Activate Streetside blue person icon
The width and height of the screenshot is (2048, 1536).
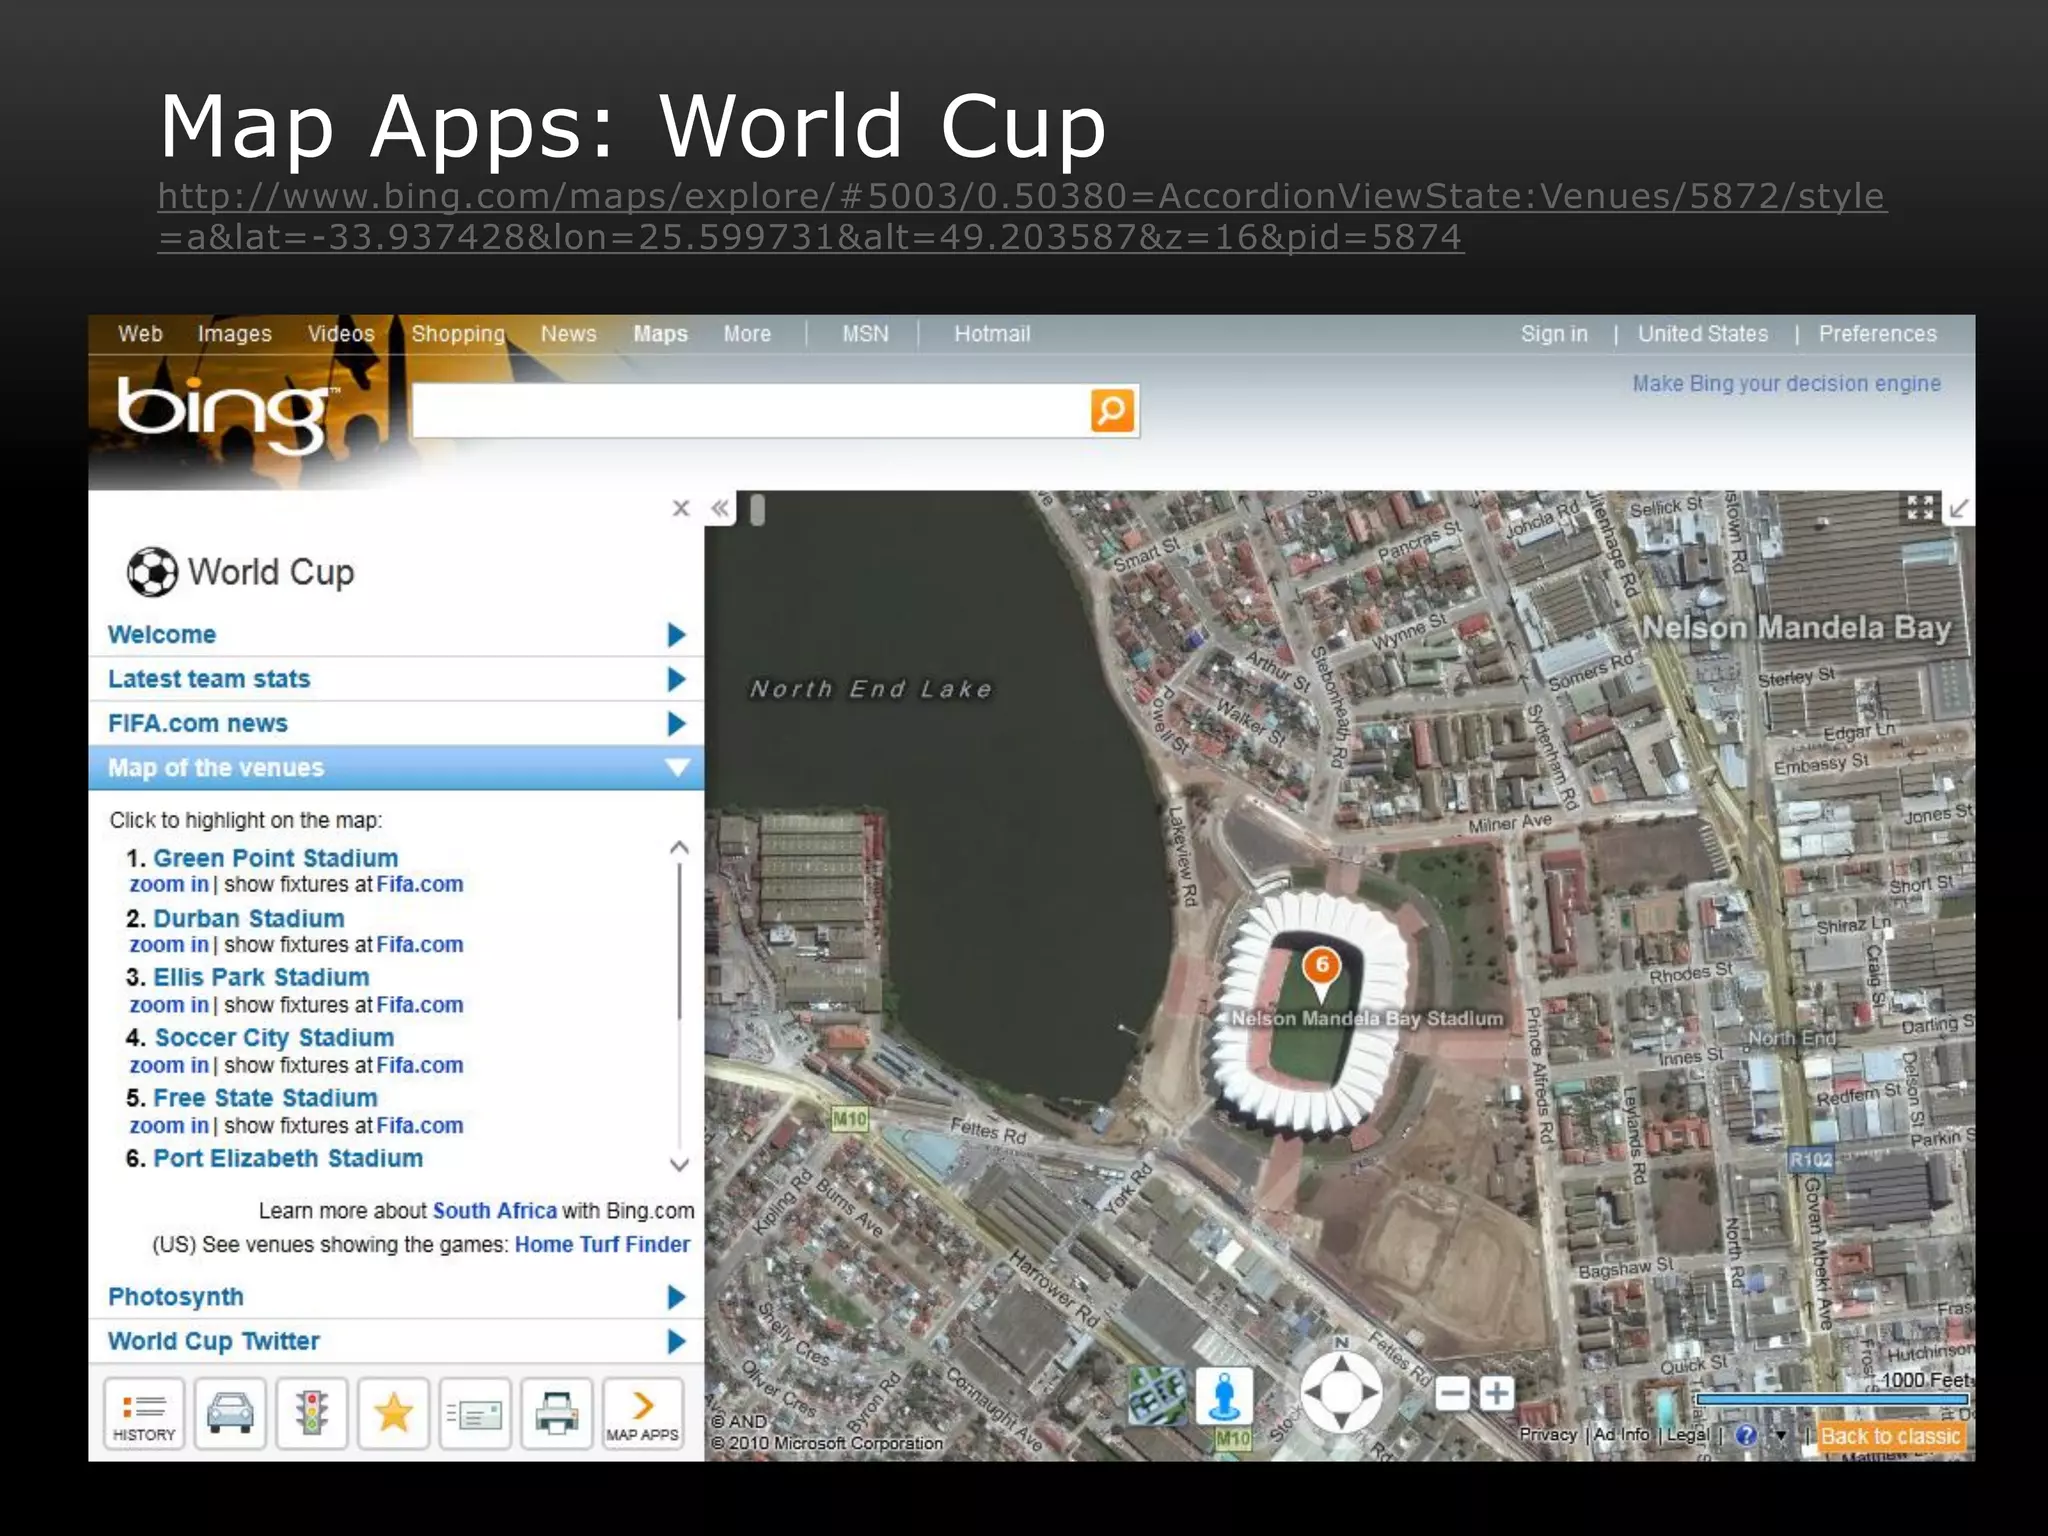coord(1224,1395)
